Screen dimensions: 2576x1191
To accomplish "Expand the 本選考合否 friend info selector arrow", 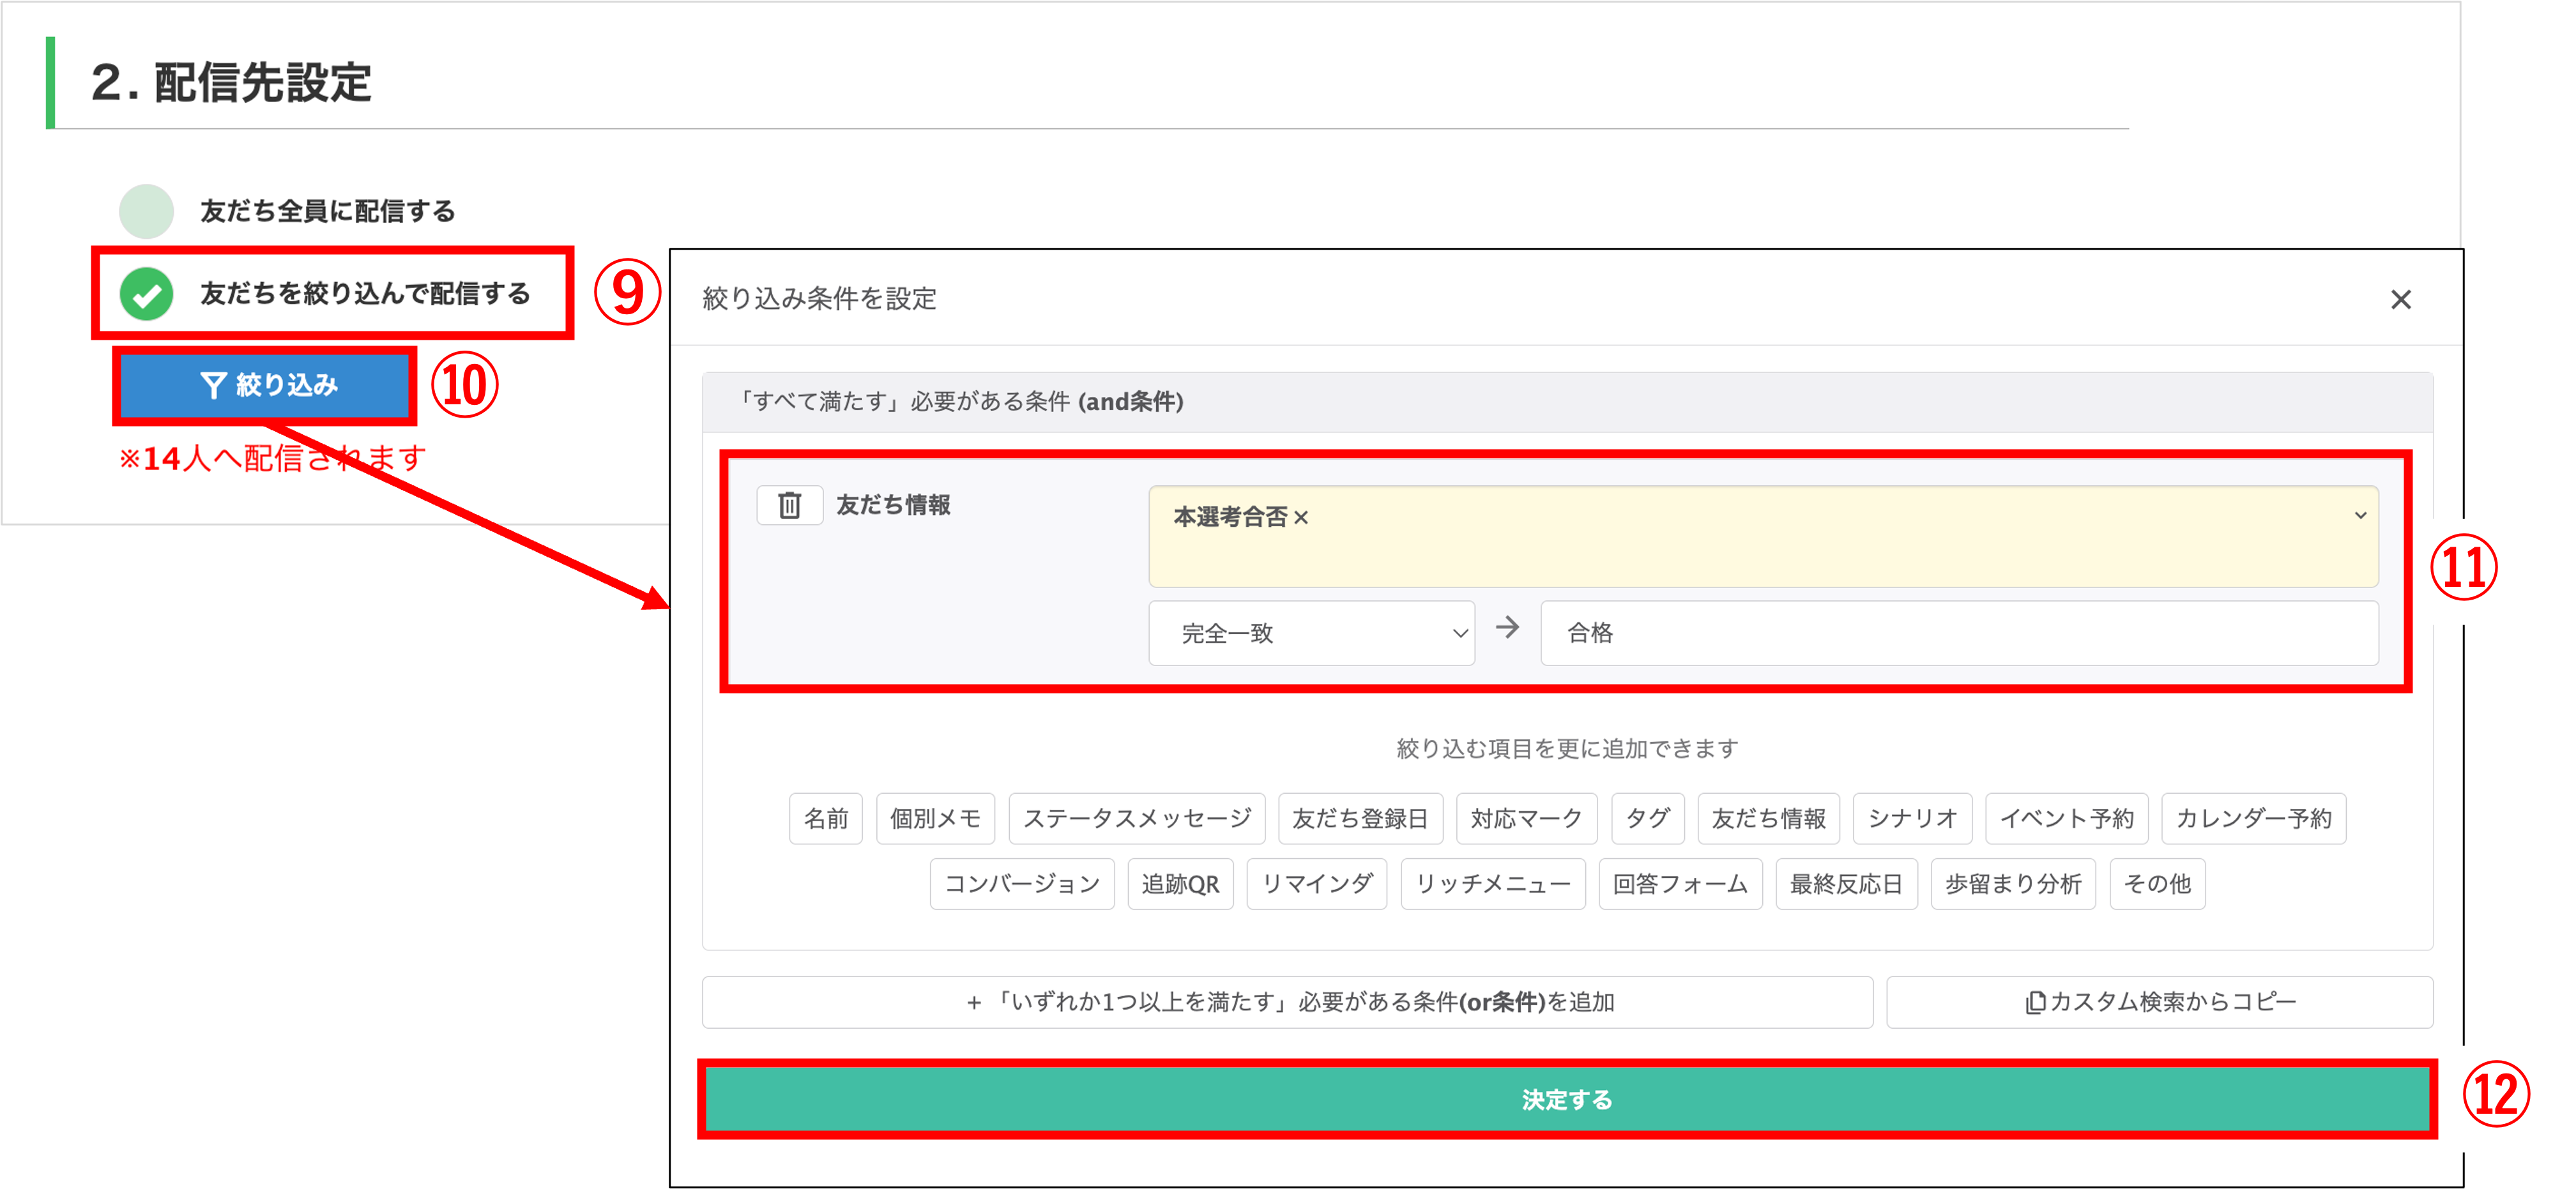I will pyautogui.click(x=2360, y=516).
